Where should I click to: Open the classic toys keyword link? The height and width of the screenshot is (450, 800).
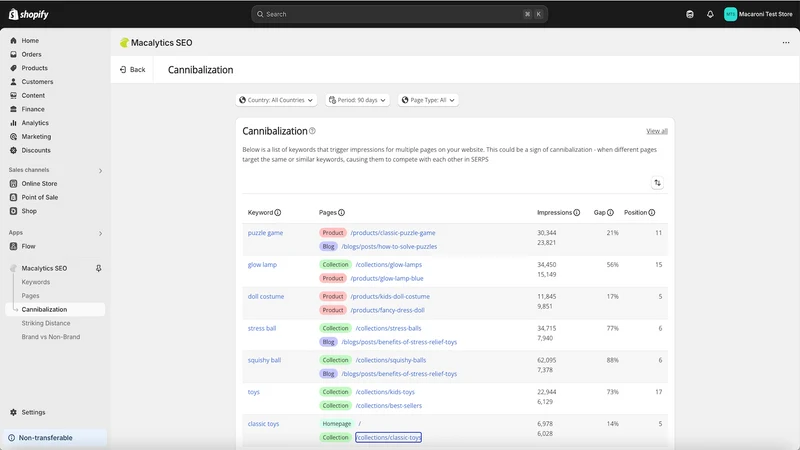(263, 423)
